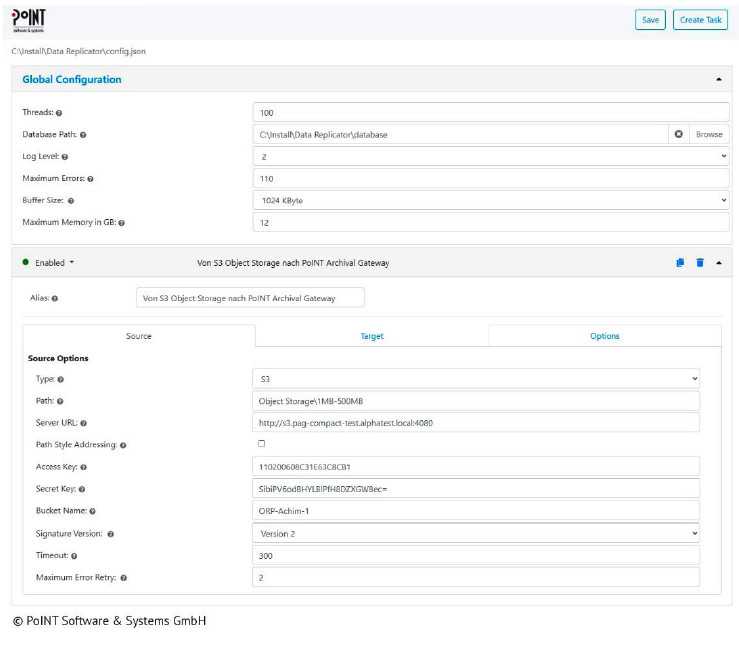
Task: Click into Maximum Memory in GB field
Action: tap(491, 222)
